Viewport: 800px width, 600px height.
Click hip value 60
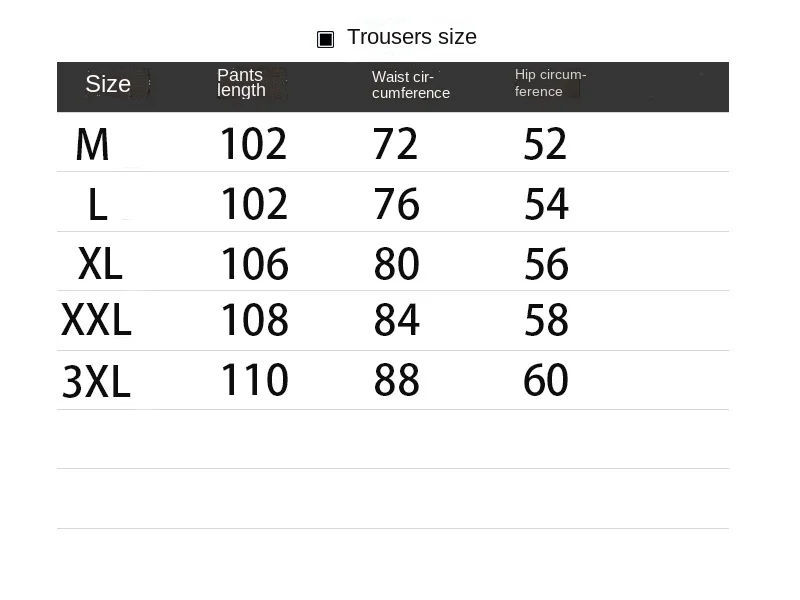tap(546, 380)
